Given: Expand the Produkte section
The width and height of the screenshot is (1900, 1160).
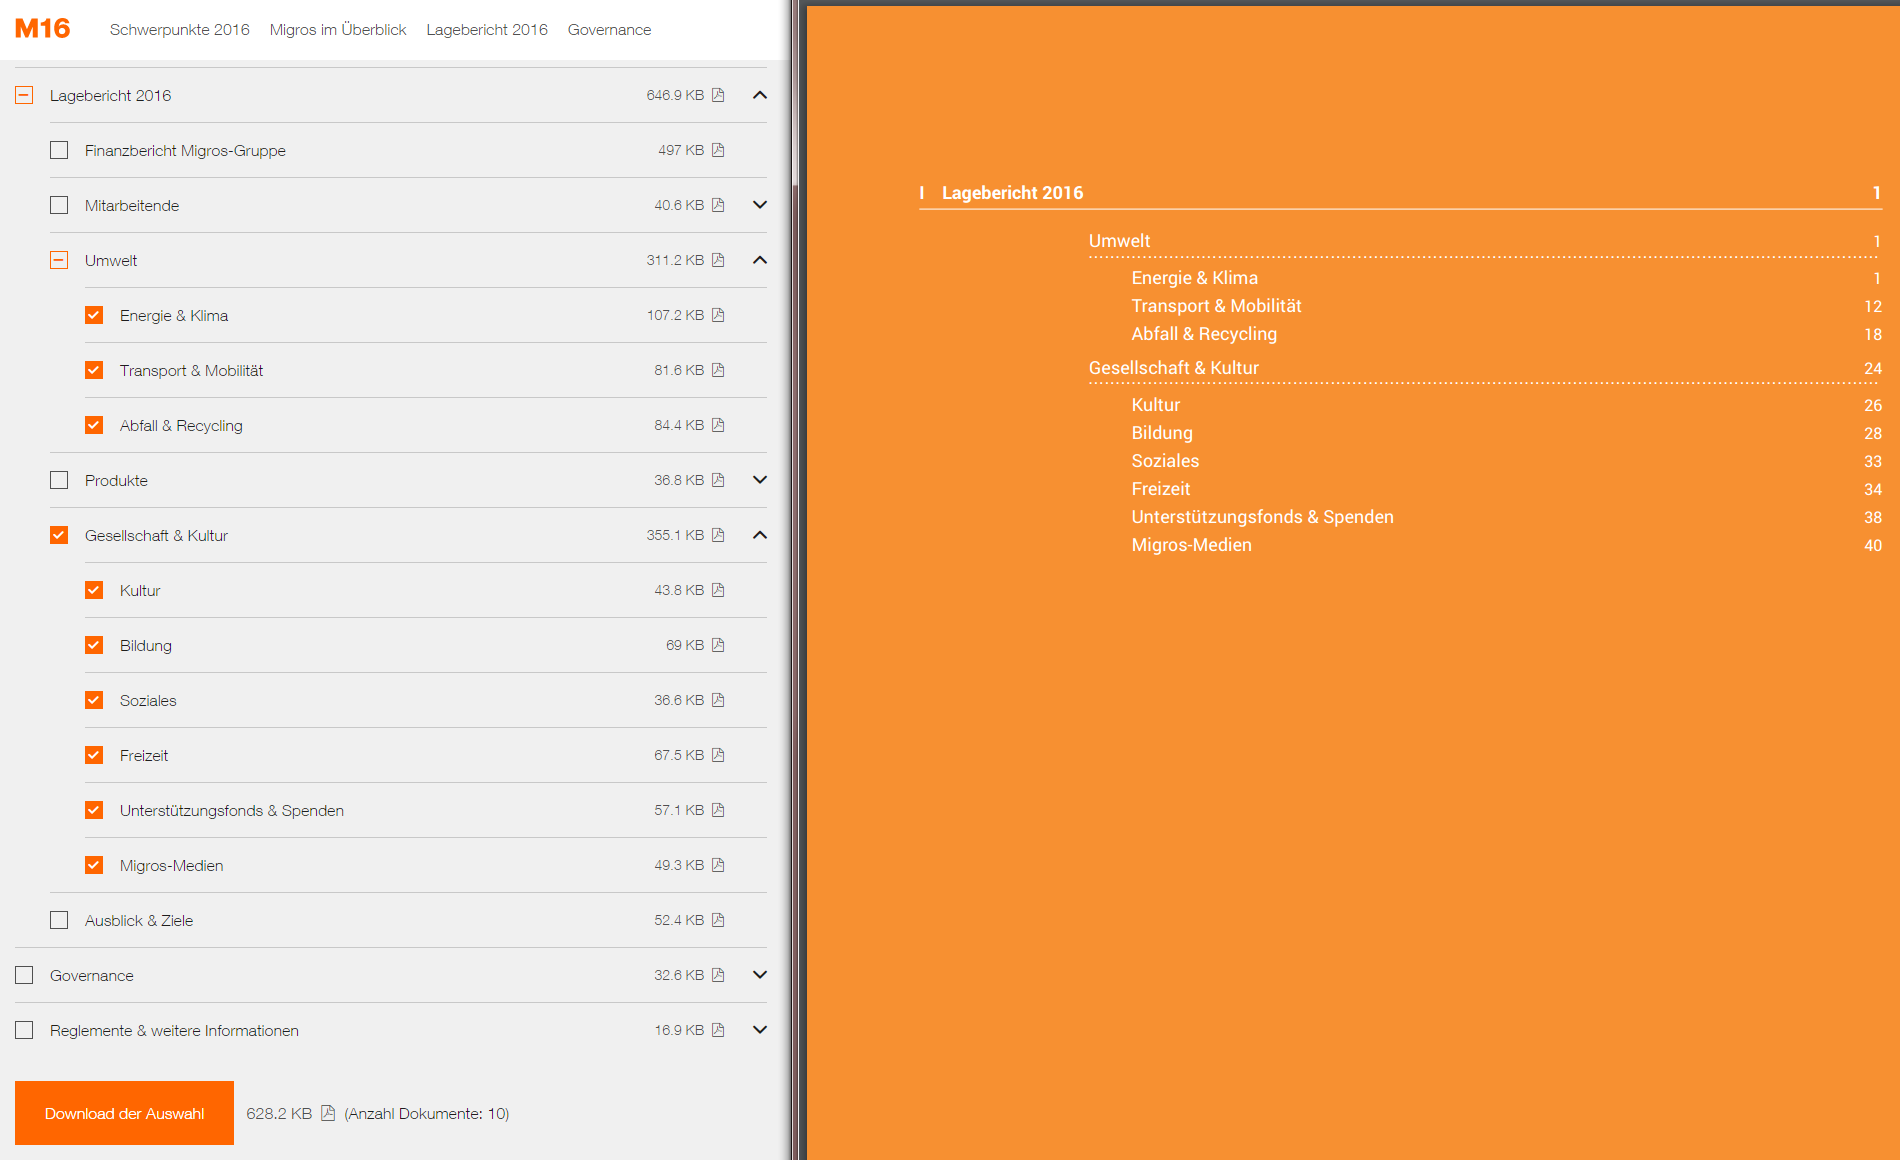Looking at the screenshot, I should (x=760, y=480).
